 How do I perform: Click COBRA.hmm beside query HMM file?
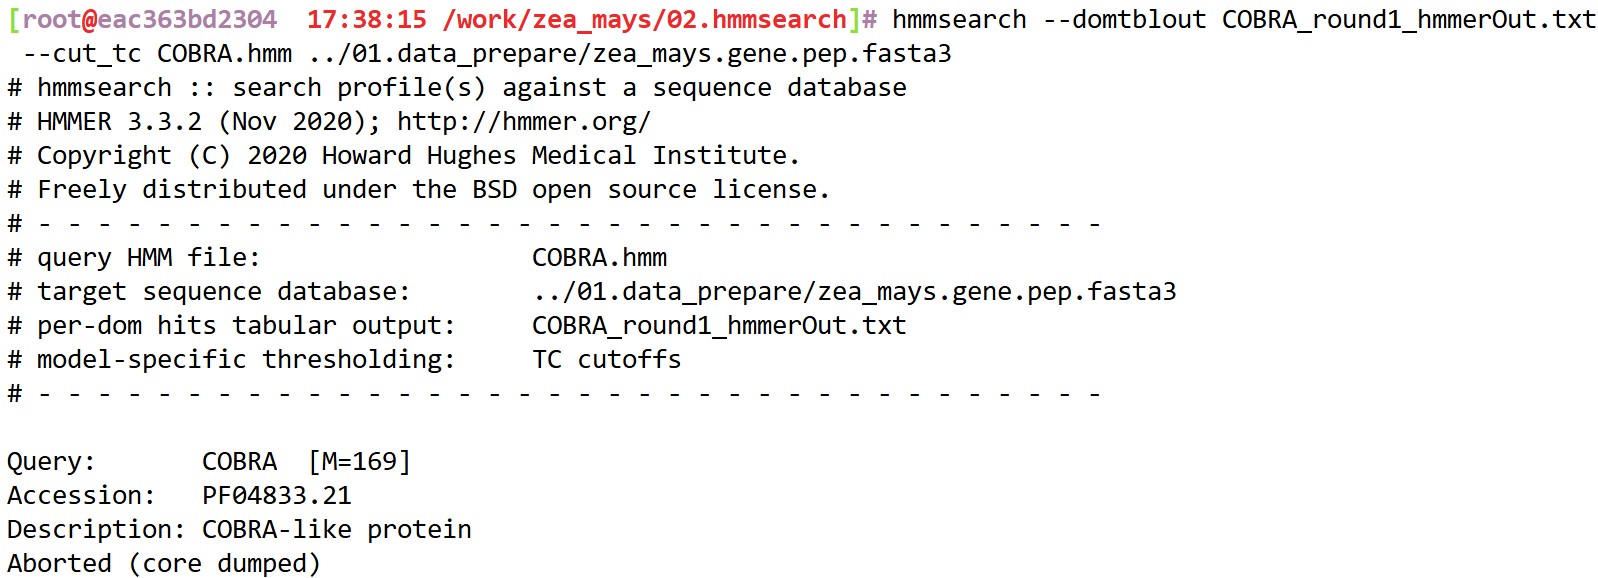point(599,258)
